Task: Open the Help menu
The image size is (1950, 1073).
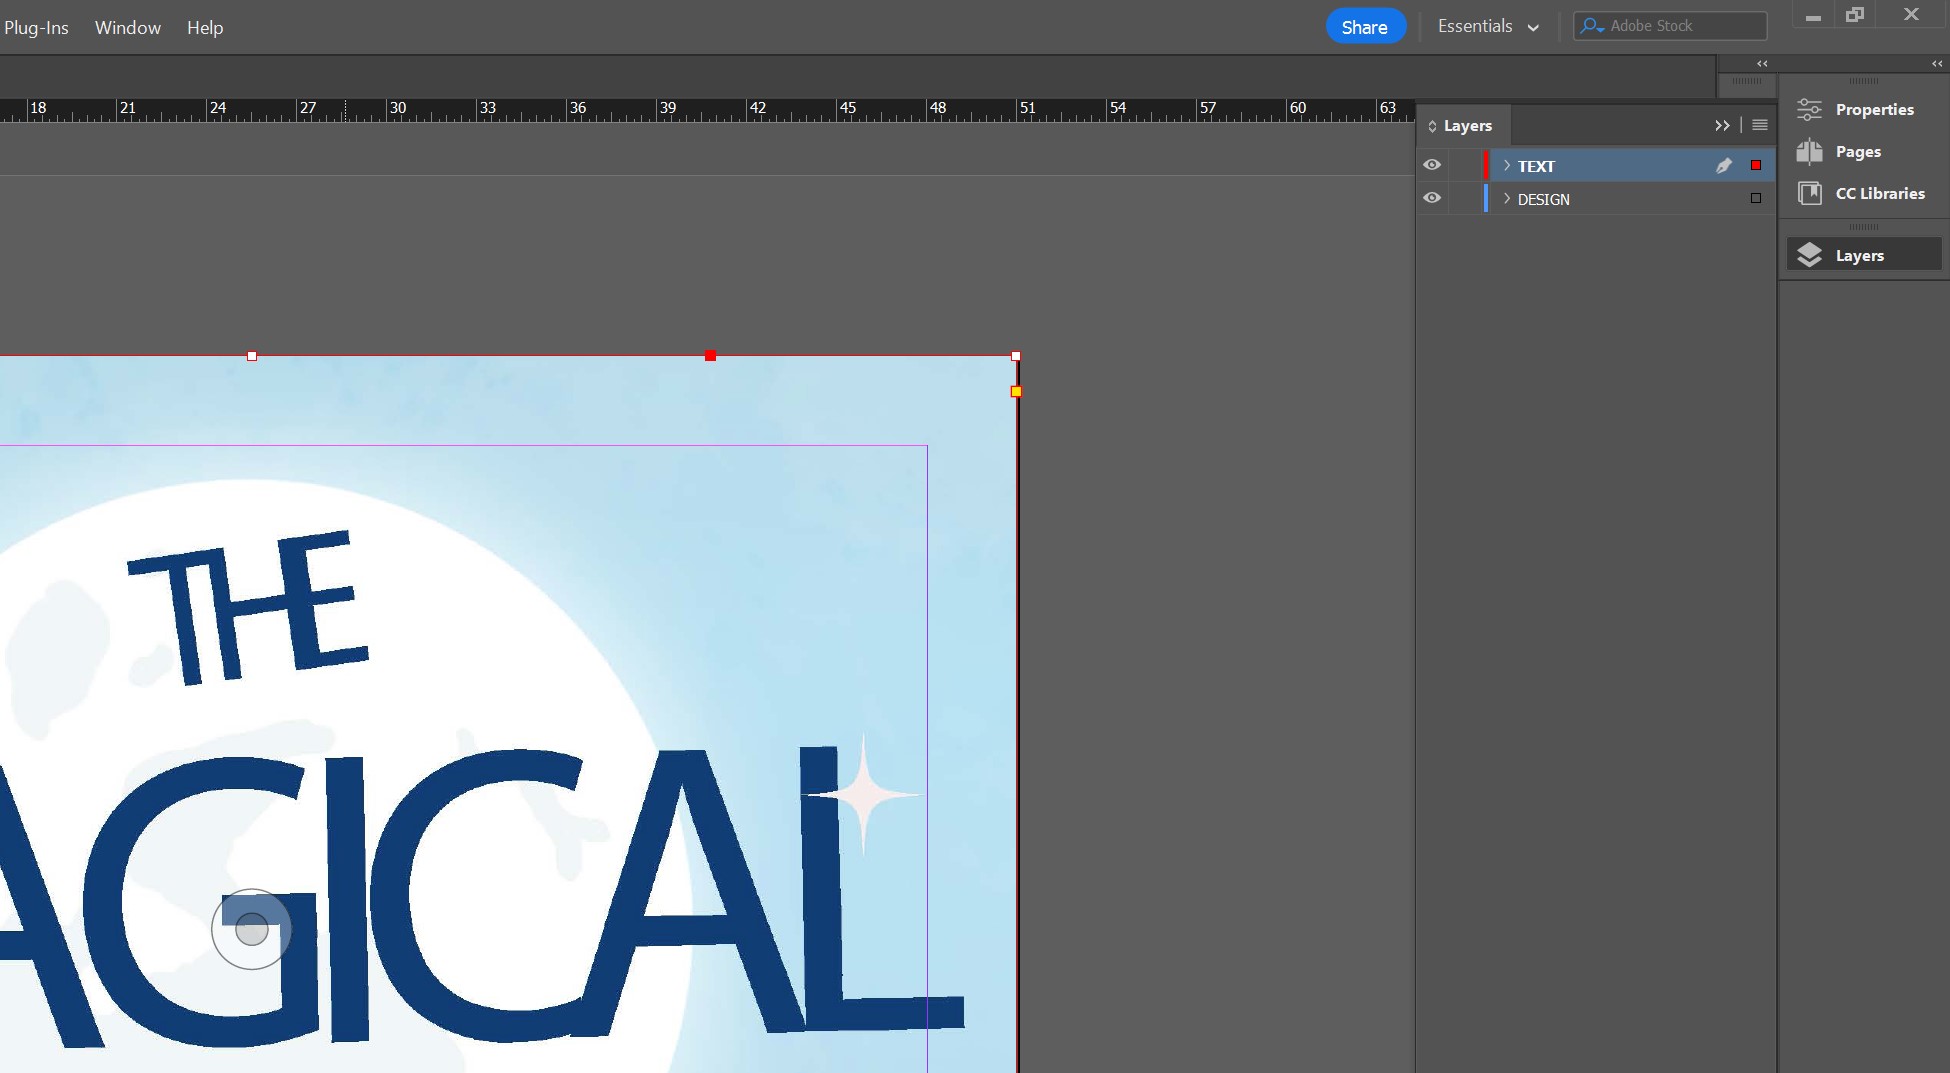Action: tap(205, 27)
